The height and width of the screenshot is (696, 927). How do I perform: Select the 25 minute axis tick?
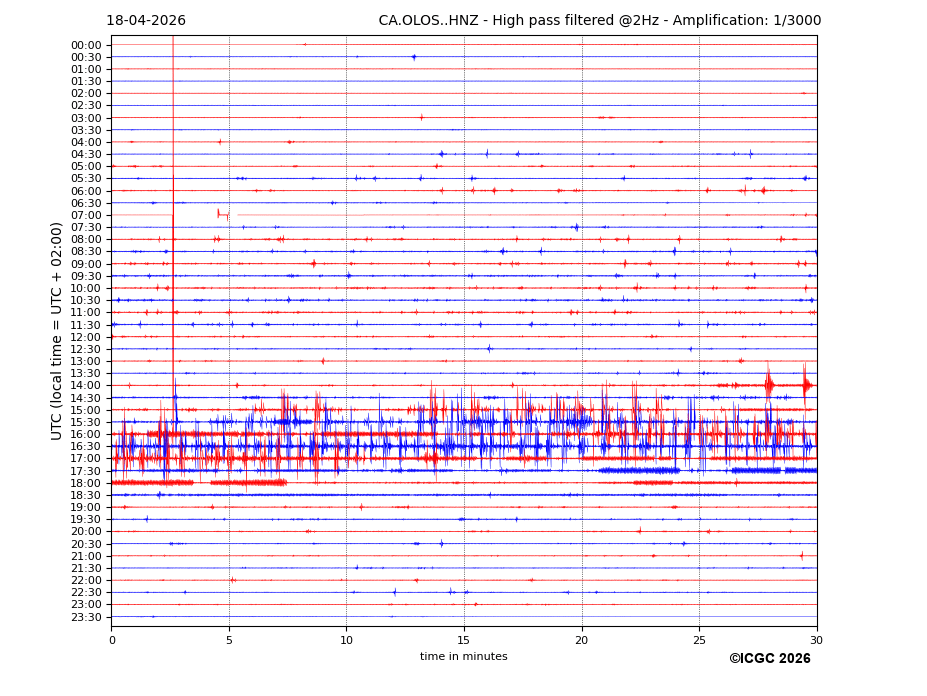(699, 639)
